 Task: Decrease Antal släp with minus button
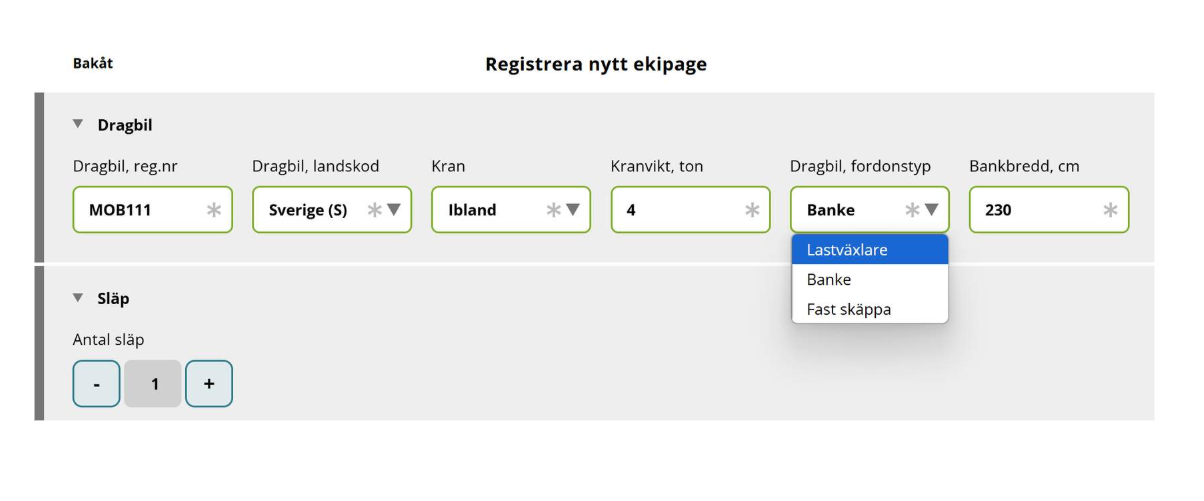pos(96,384)
